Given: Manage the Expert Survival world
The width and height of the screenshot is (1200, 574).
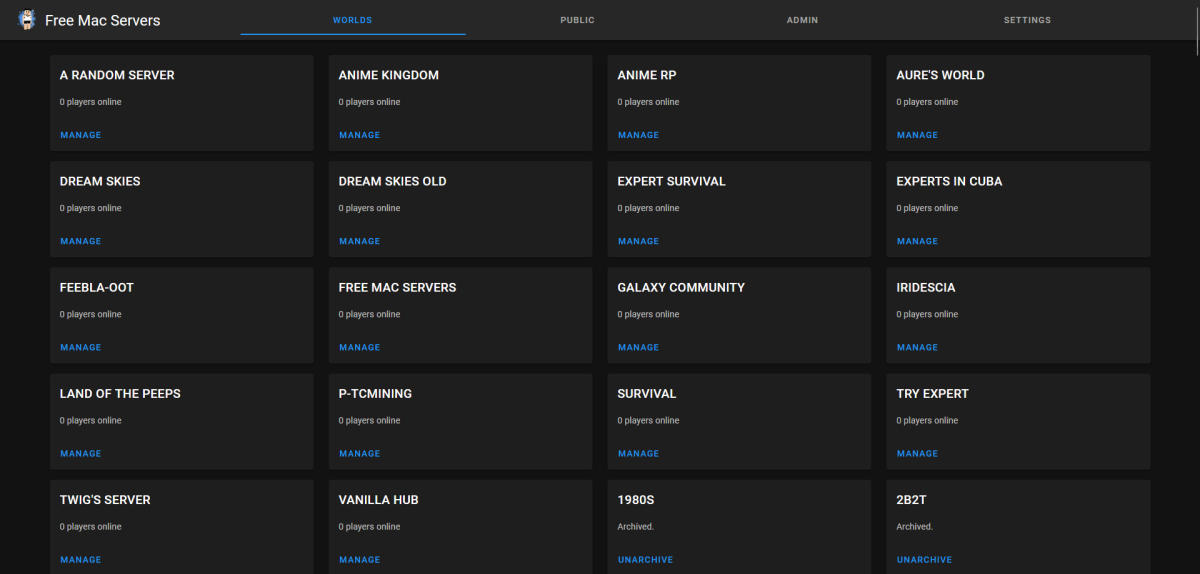Looking at the screenshot, I should pyautogui.click(x=638, y=241).
